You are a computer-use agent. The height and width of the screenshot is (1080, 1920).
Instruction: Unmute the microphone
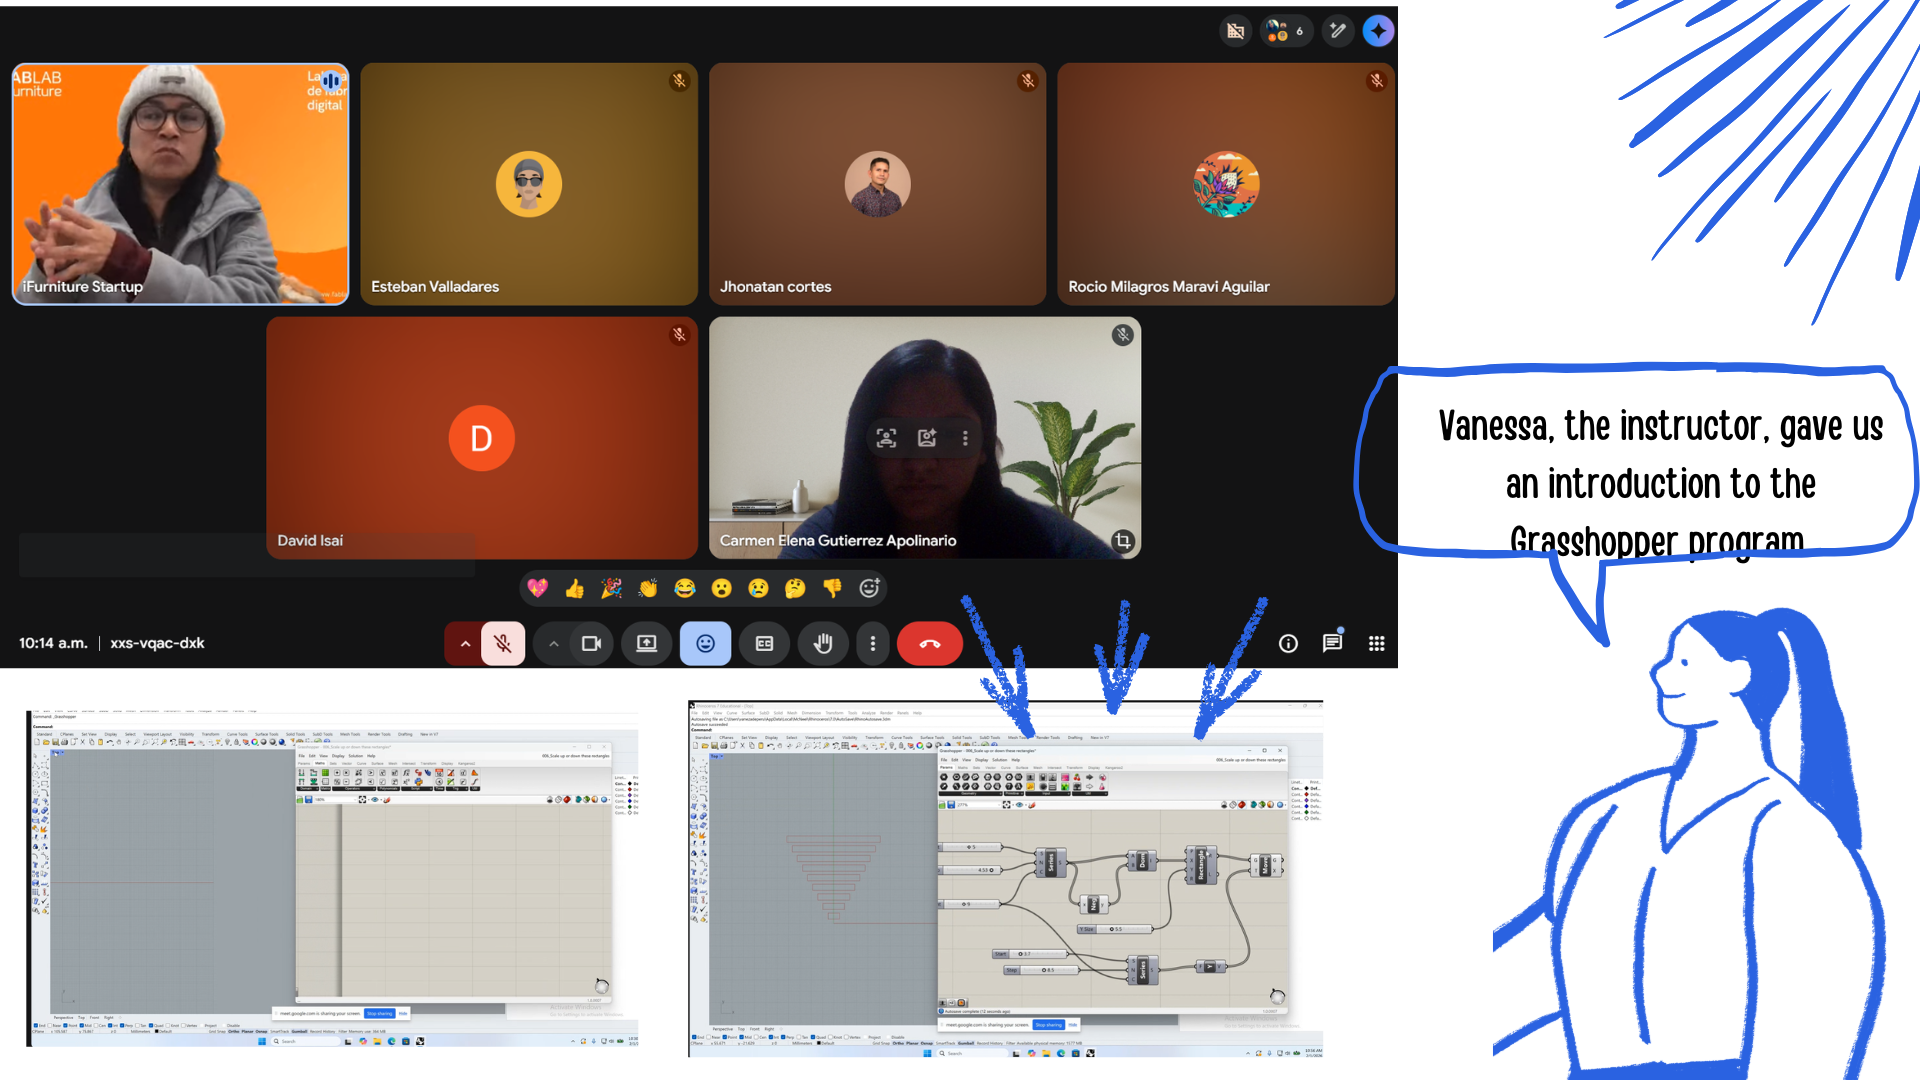[503, 644]
